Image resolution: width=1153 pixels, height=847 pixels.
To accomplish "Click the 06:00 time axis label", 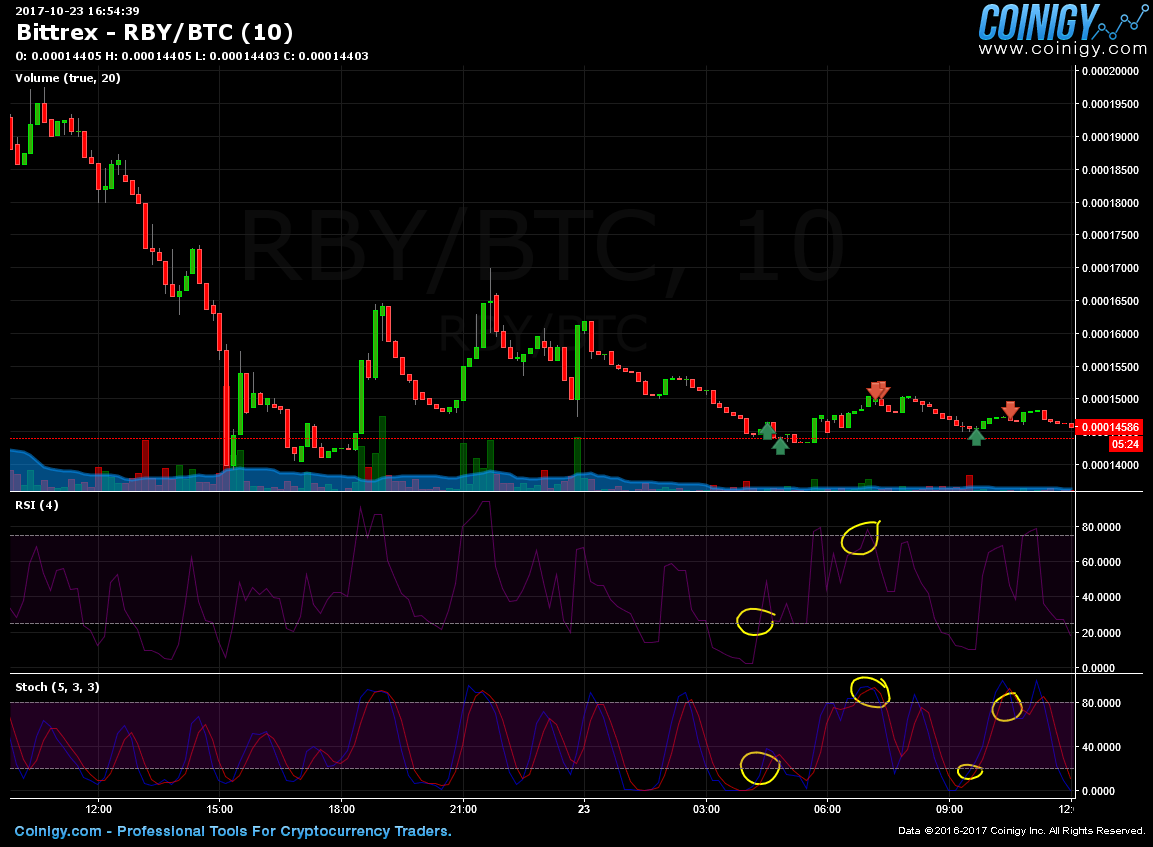I will point(827,809).
